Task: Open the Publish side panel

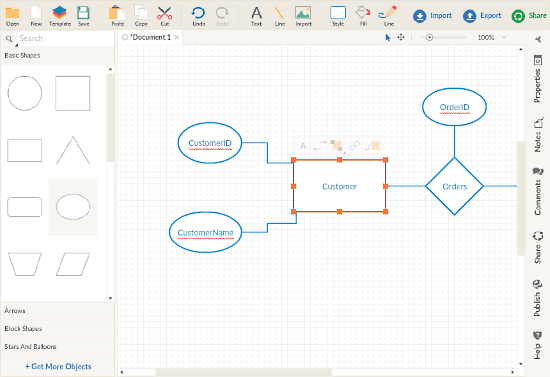Action: pyautogui.click(x=537, y=298)
